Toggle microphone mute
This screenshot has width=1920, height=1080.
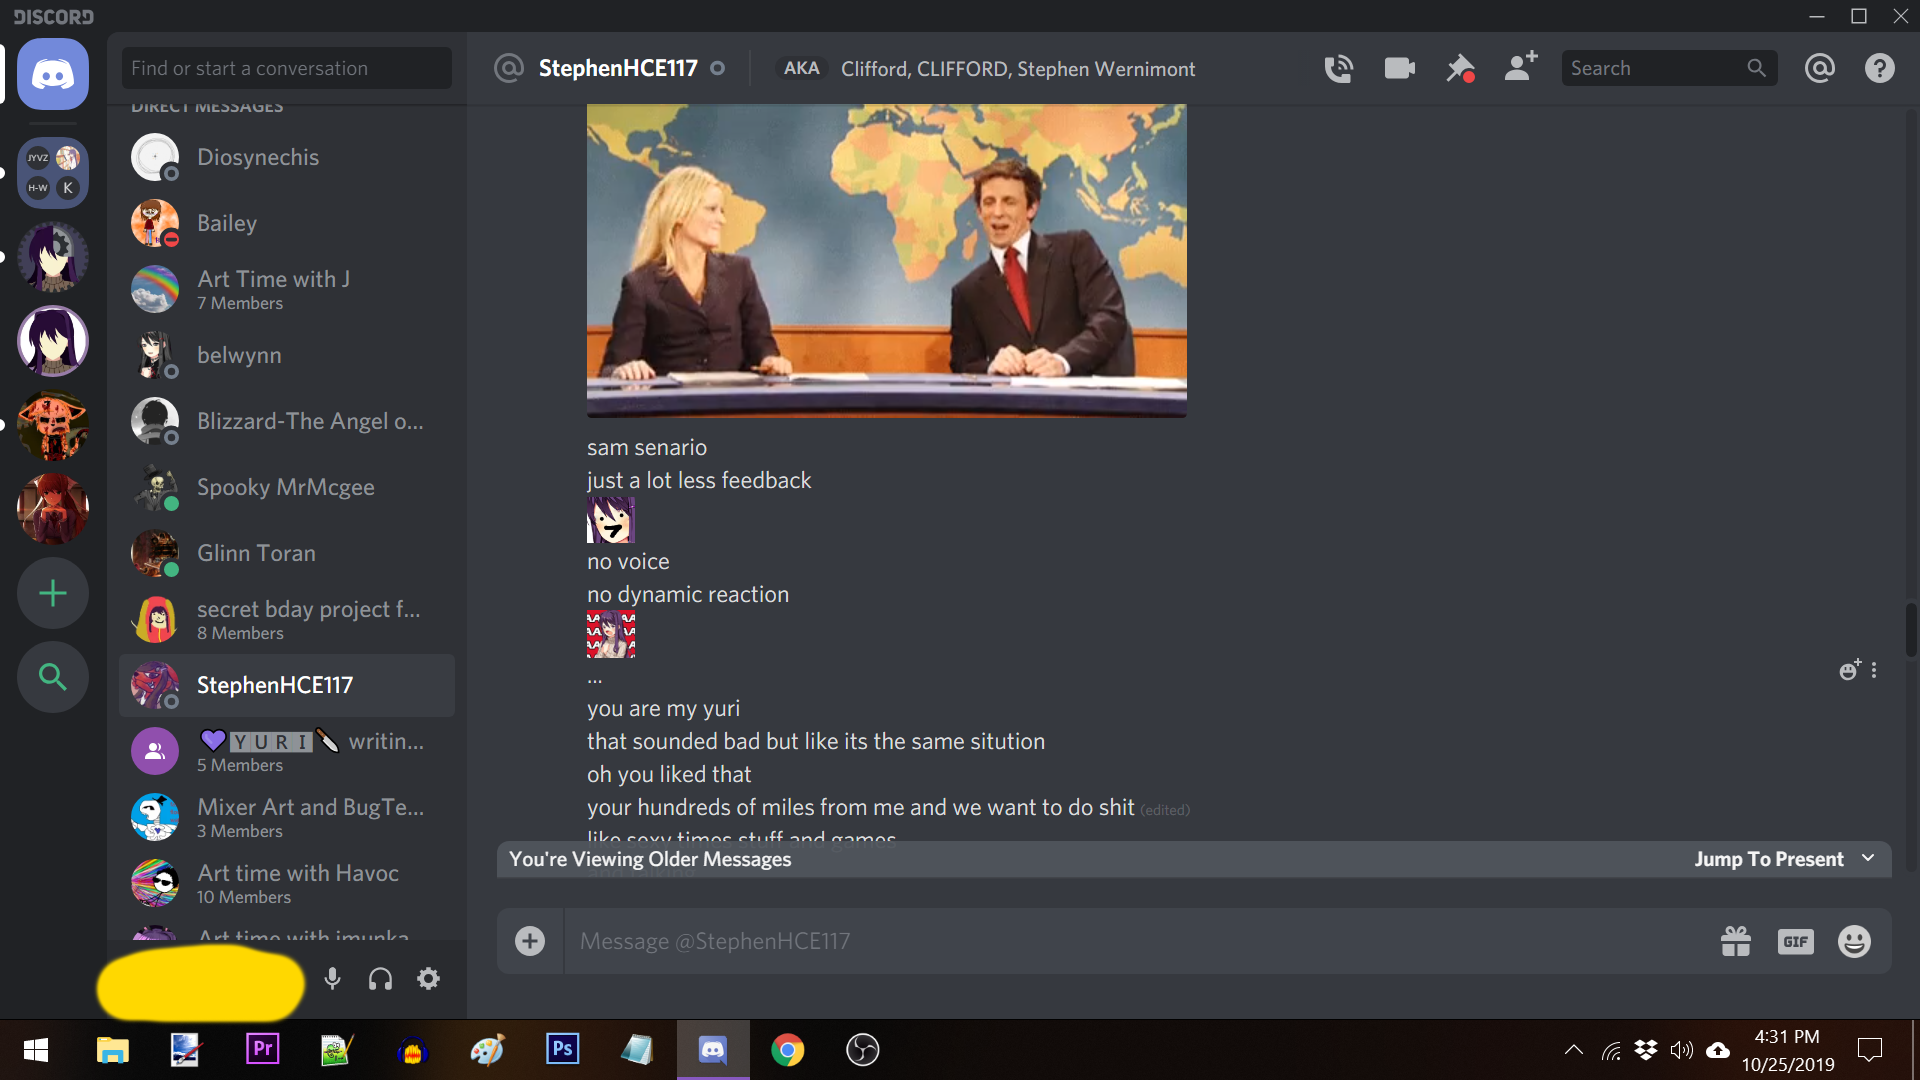click(333, 979)
